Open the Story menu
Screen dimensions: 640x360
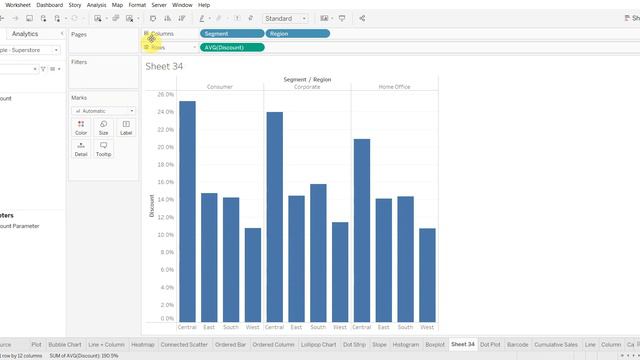click(x=75, y=5)
